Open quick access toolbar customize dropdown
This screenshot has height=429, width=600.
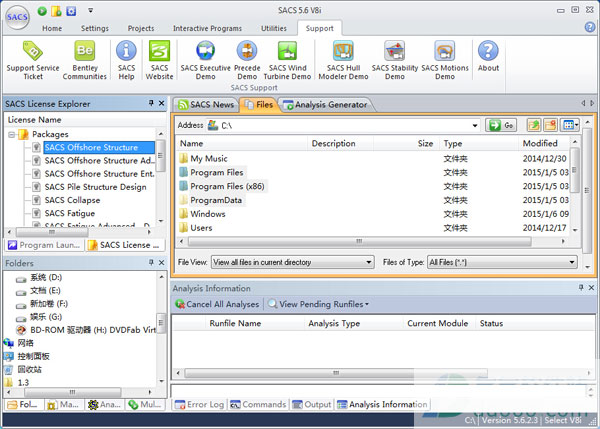[x=91, y=11]
